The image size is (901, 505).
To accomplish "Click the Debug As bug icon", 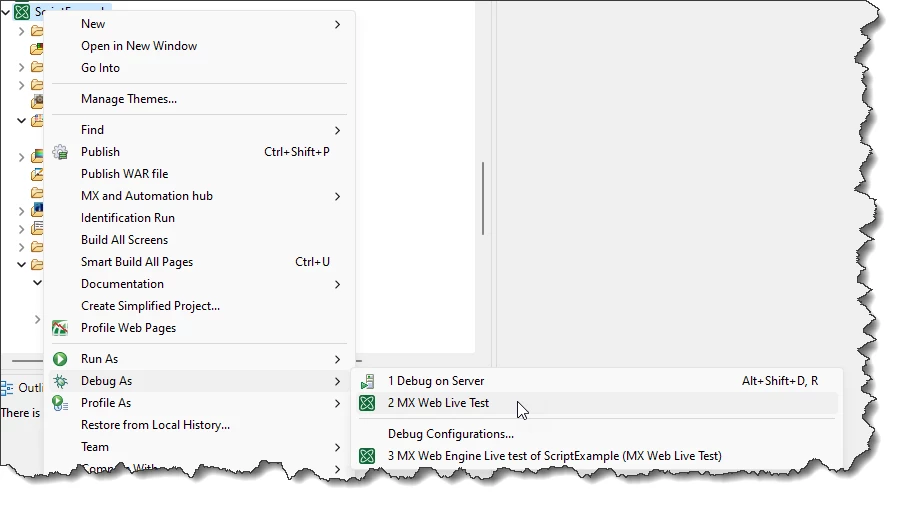I will coord(60,381).
